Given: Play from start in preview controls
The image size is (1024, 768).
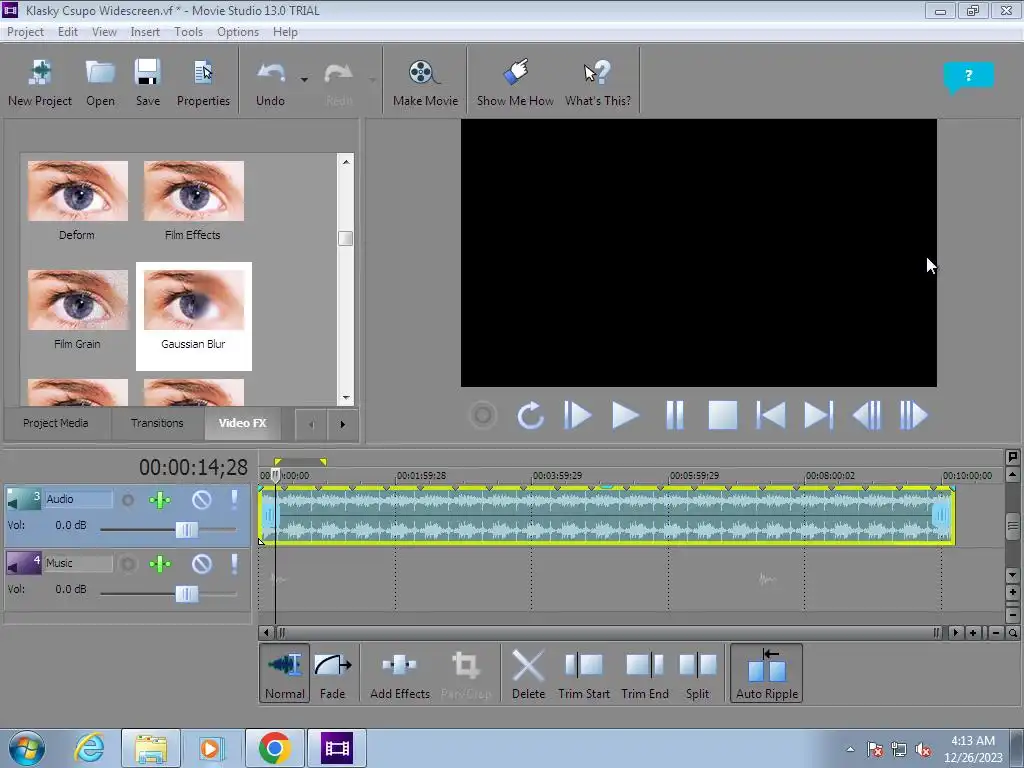Looking at the screenshot, I should tap(577, 415).
